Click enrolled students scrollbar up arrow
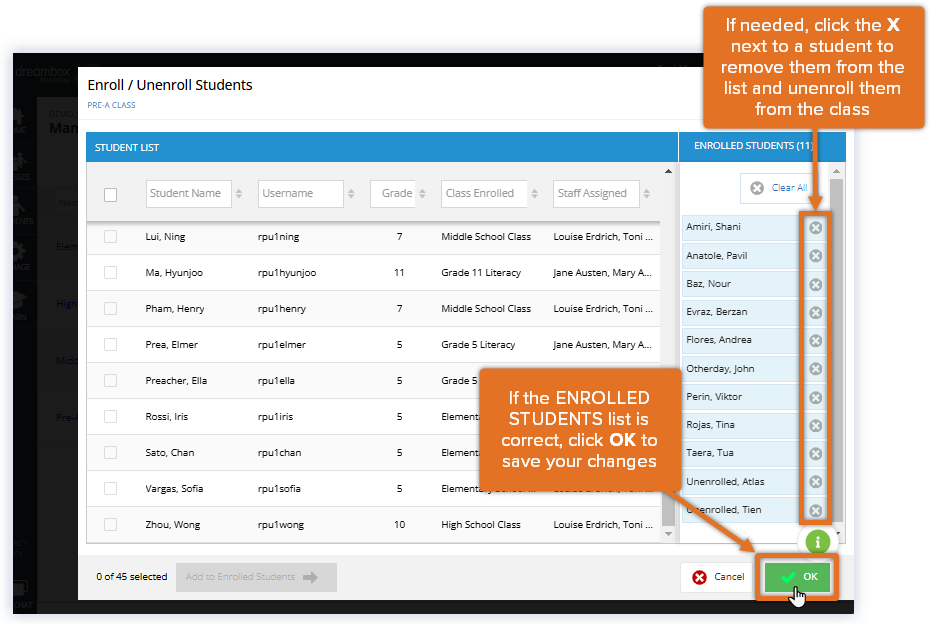 coord(836,171)
